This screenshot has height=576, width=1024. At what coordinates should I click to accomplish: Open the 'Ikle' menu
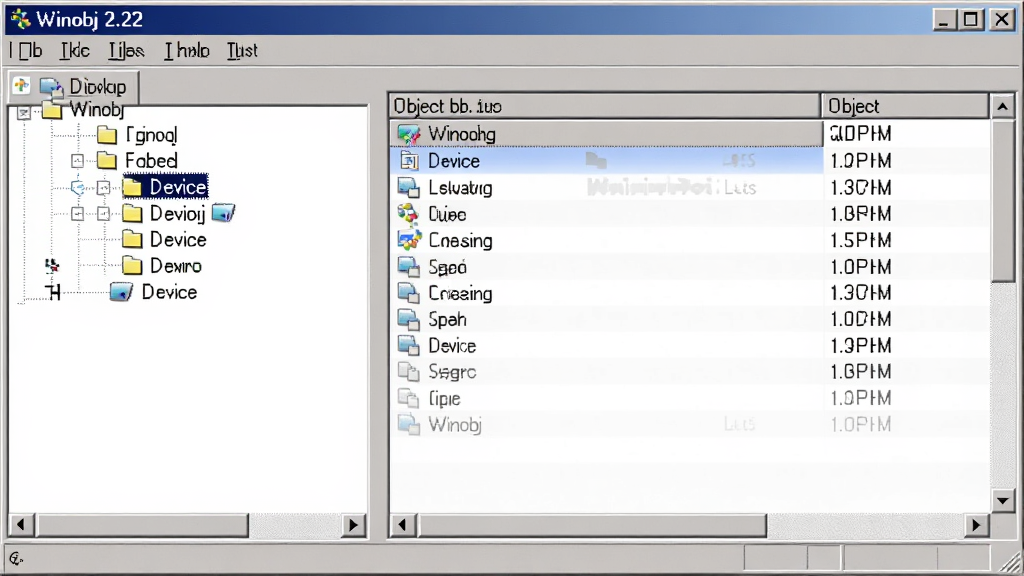point(75,50)
